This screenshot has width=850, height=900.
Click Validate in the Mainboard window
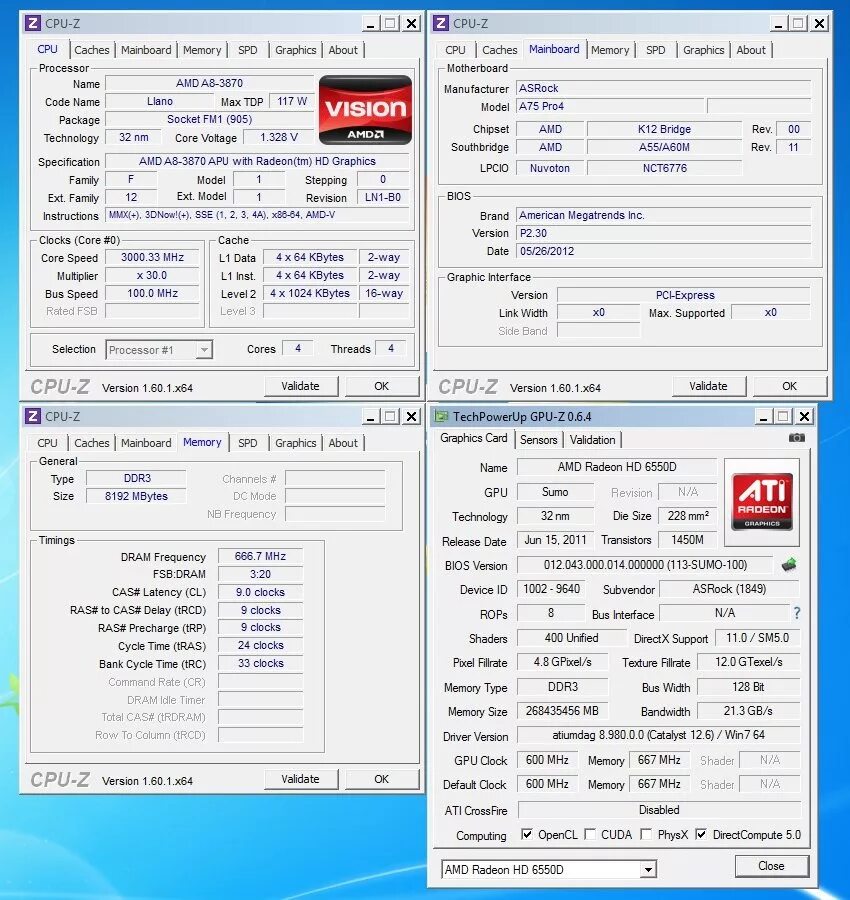pyautogui.click(x=709, y=386)
